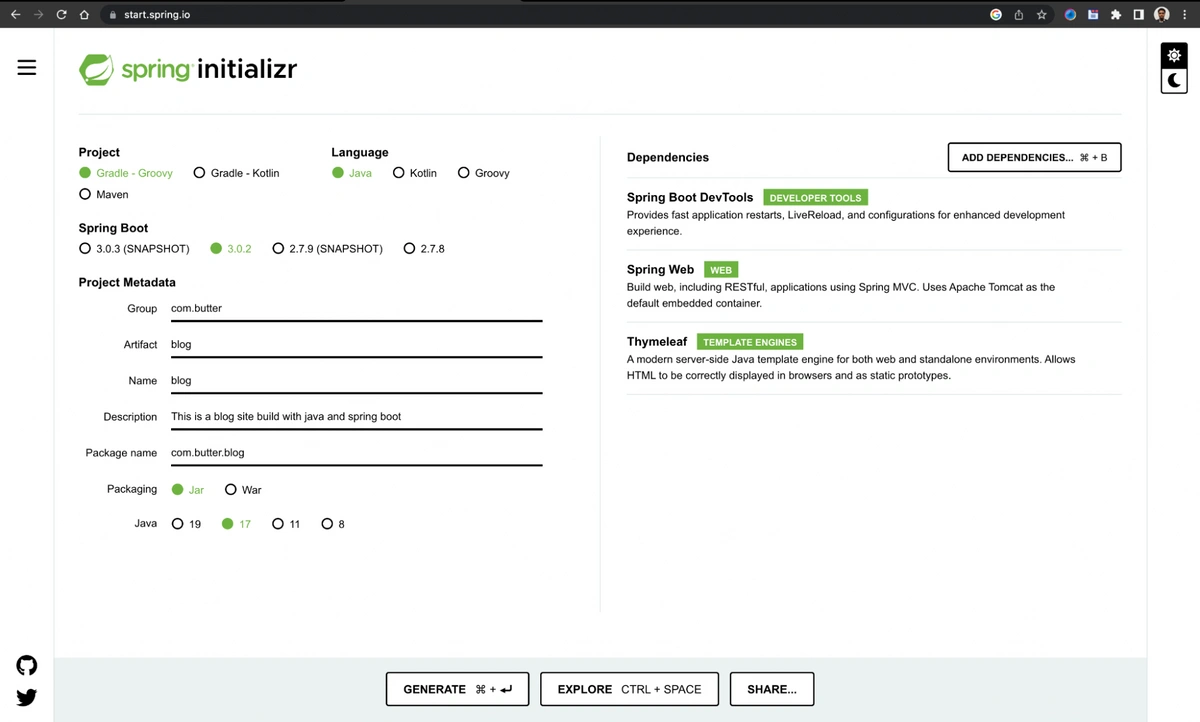This screenshot has height=722, width=1200.
Task: Click the Explore button
Action: (629, 689)
